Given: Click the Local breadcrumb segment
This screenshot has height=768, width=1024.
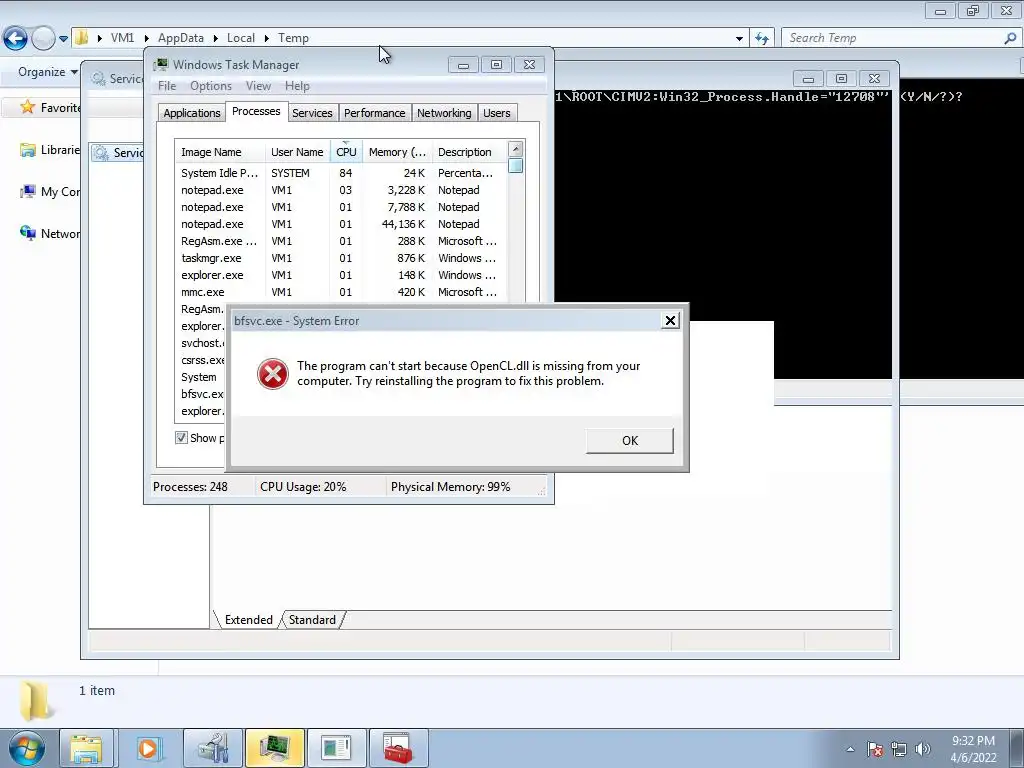Looking at the screenshot, I should tap(240, 38).
